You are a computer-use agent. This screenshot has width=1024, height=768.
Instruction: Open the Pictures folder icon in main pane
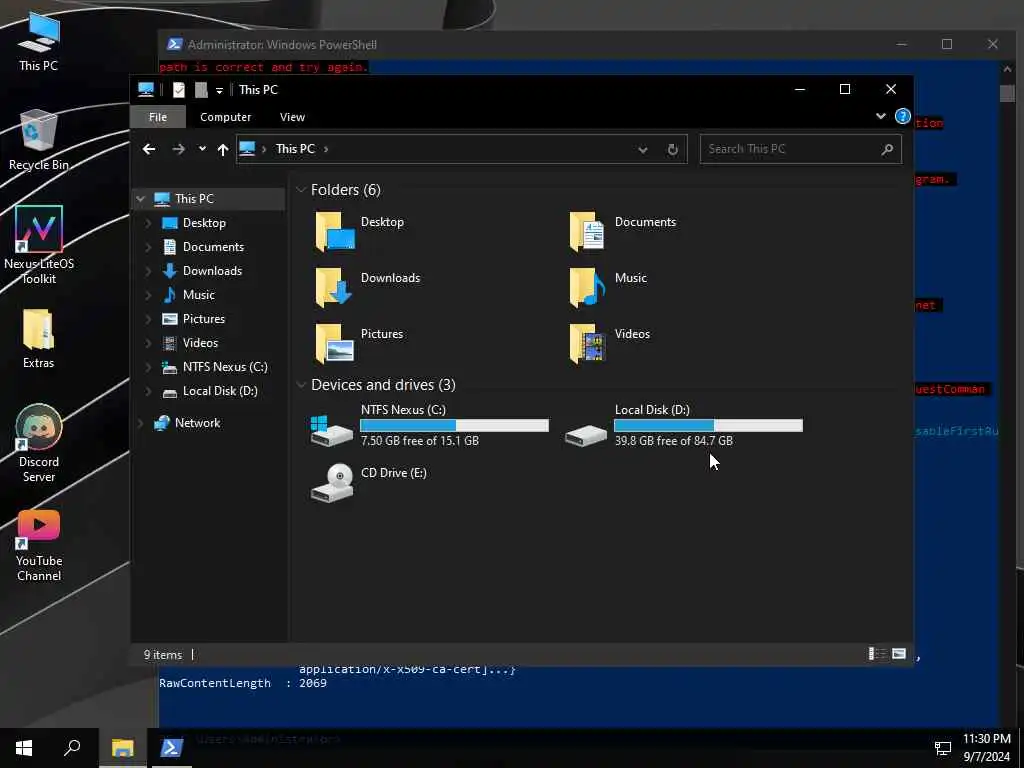coord(335,343)
